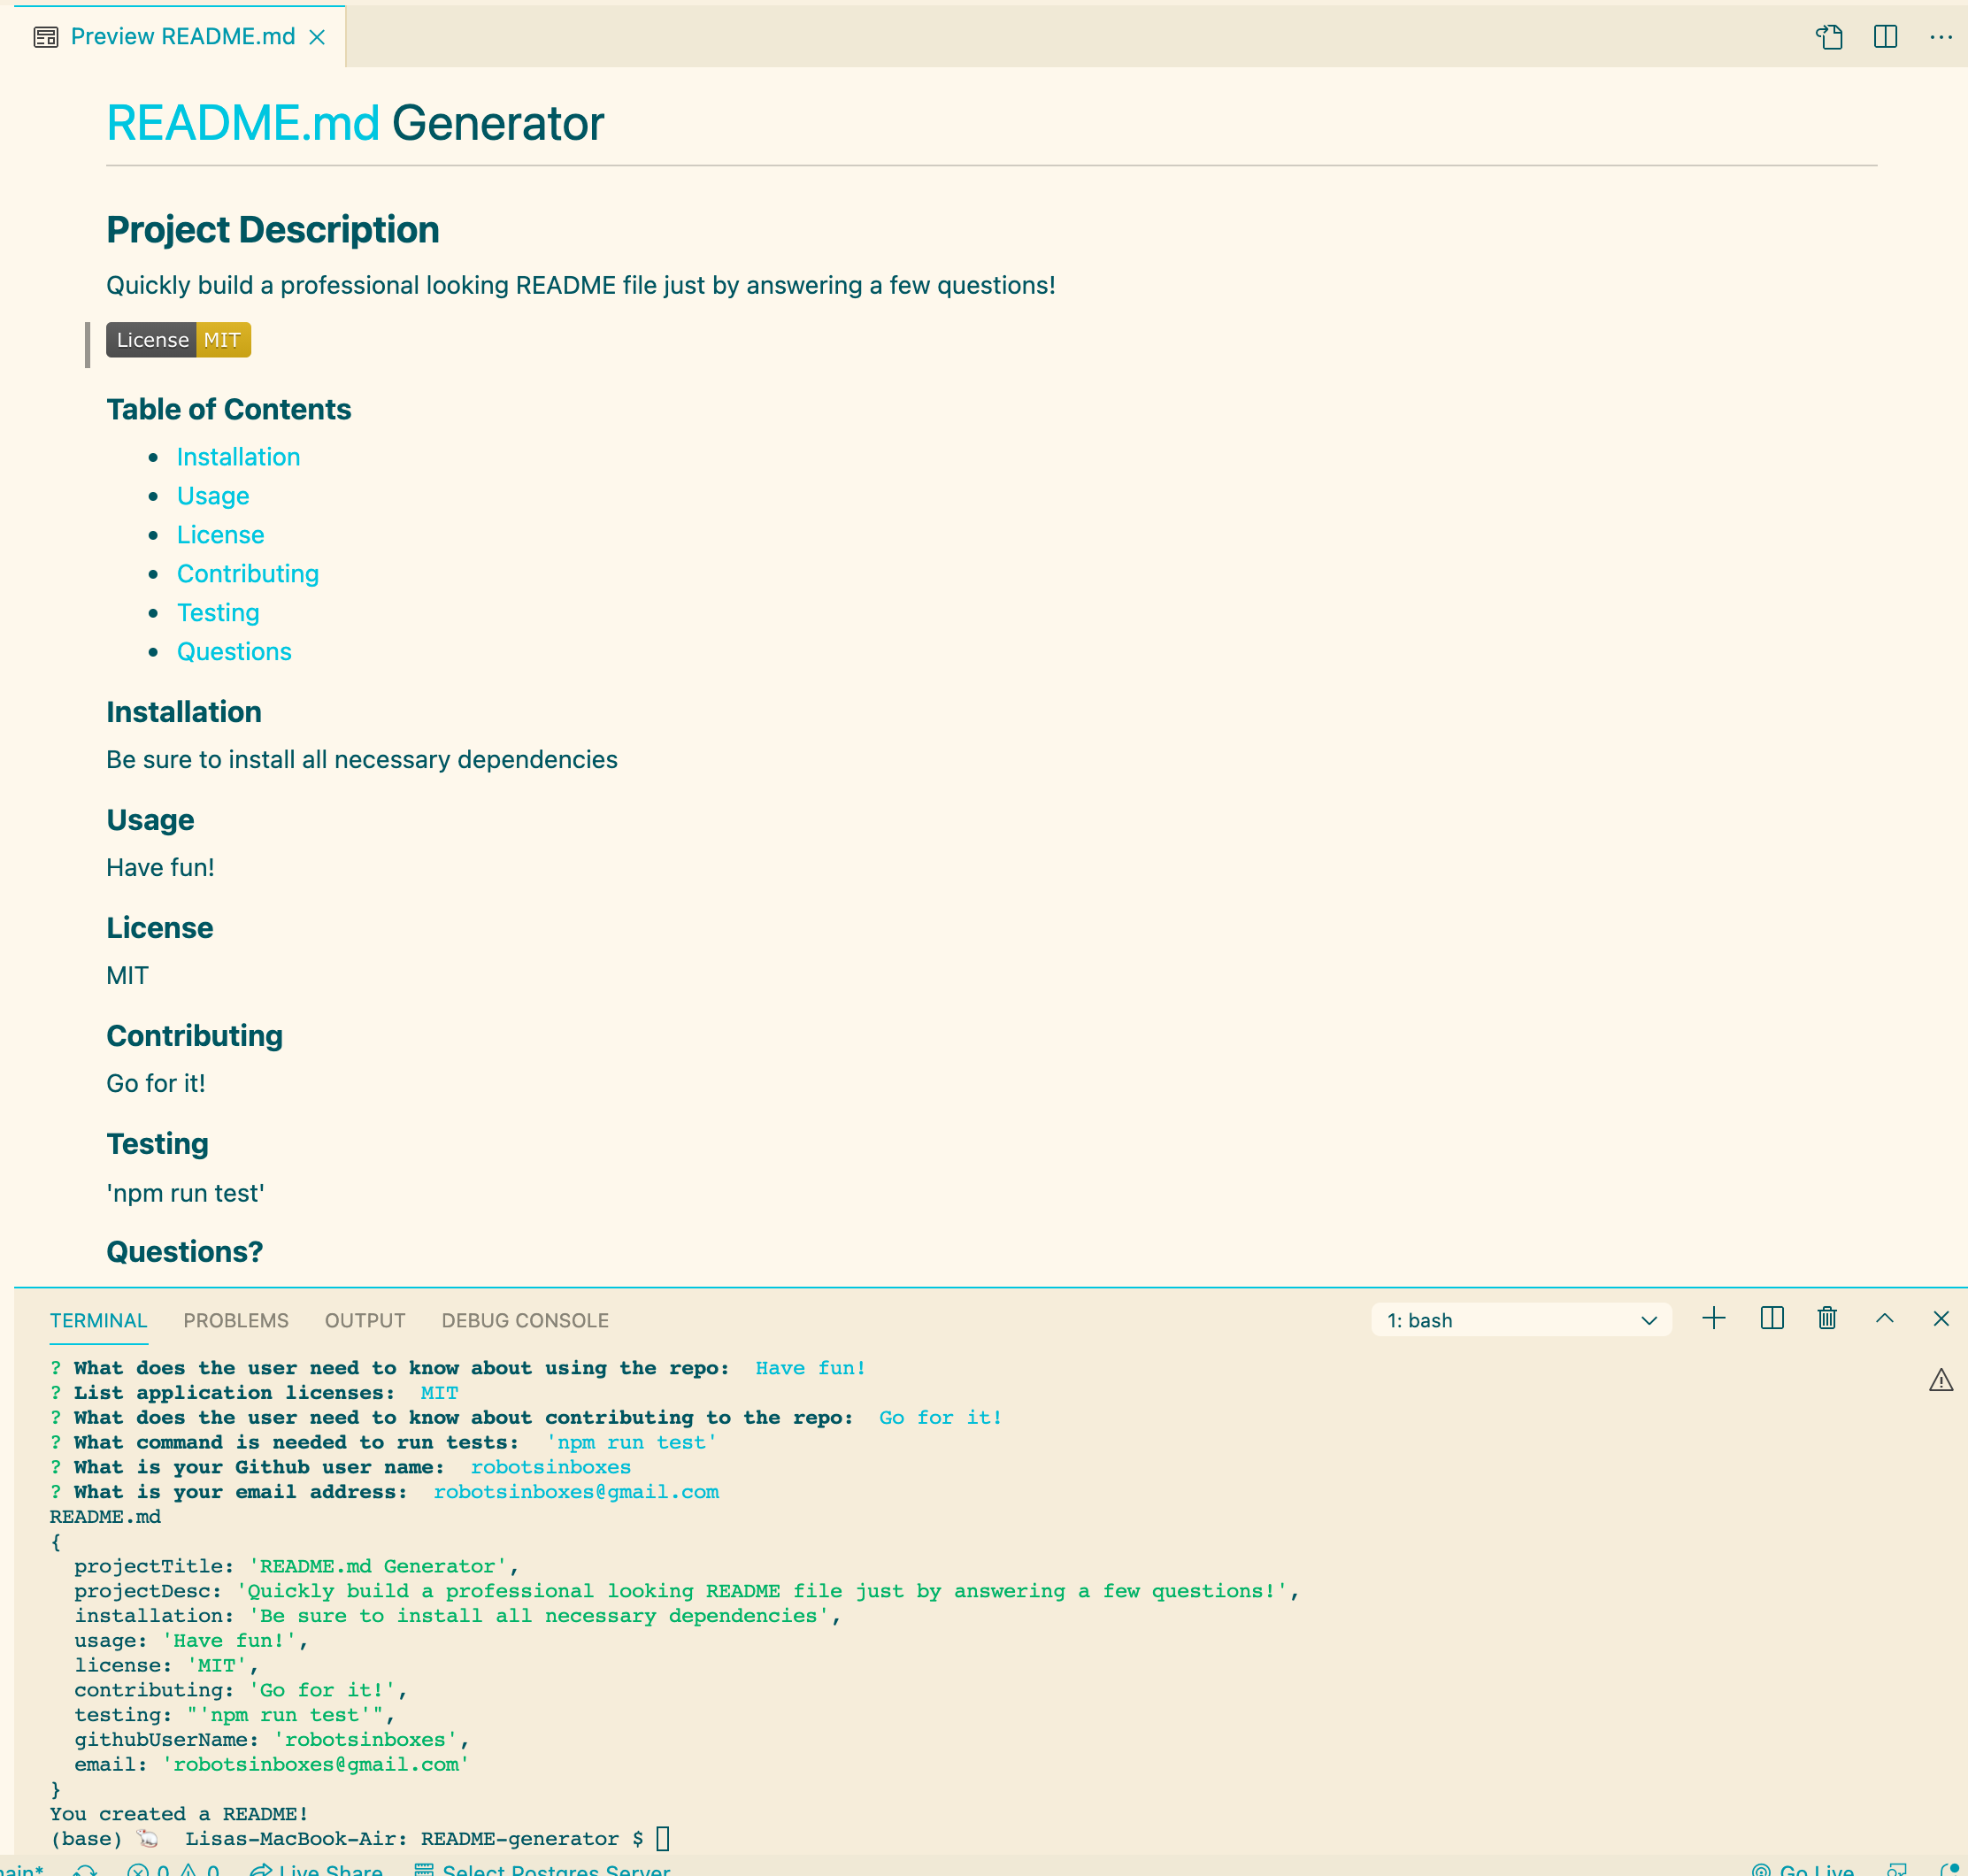1968x1876 pixels.
Task: Follow the Installation link in Table of Contents
Action: coord(238,457)
